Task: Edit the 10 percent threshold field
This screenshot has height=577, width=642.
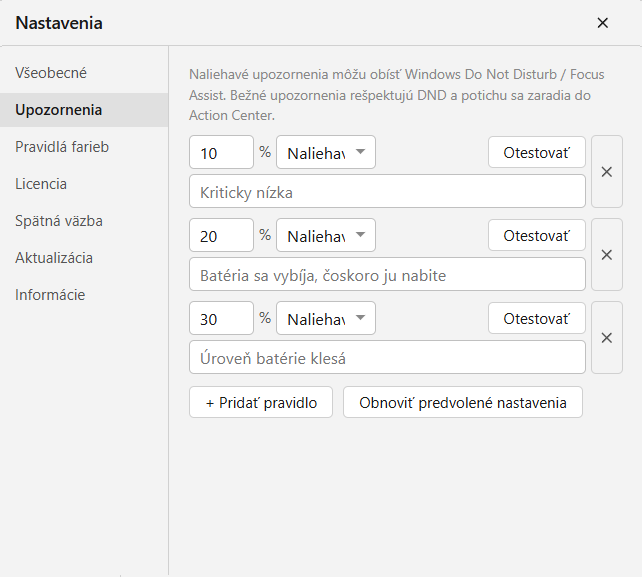Action: 222,152
